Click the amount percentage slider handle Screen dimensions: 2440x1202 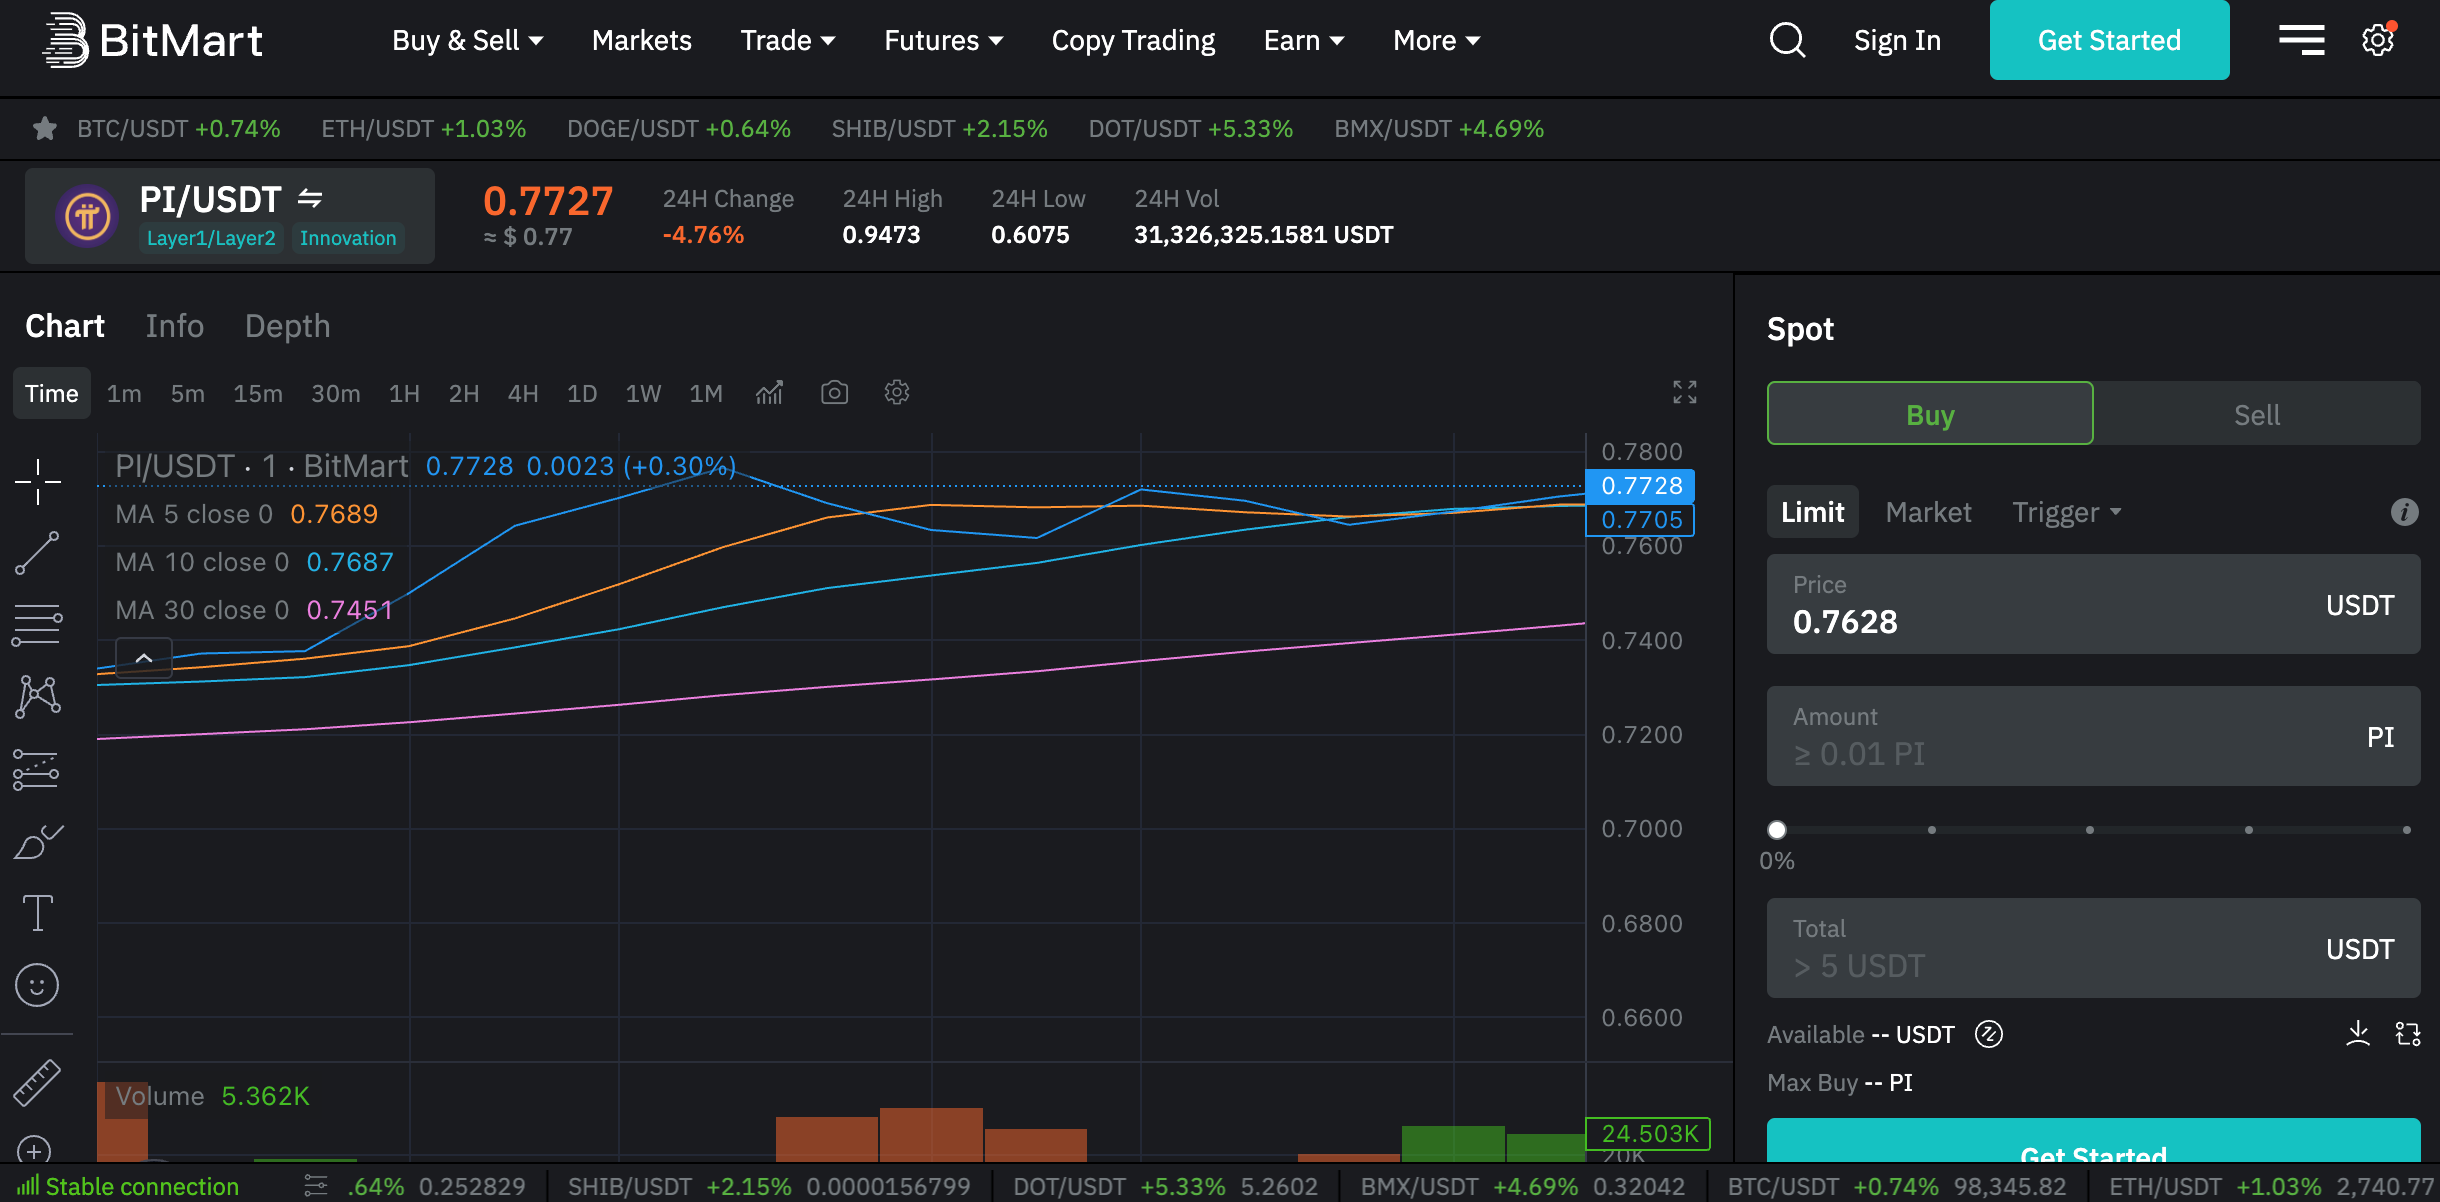(x=1777, y=830)
